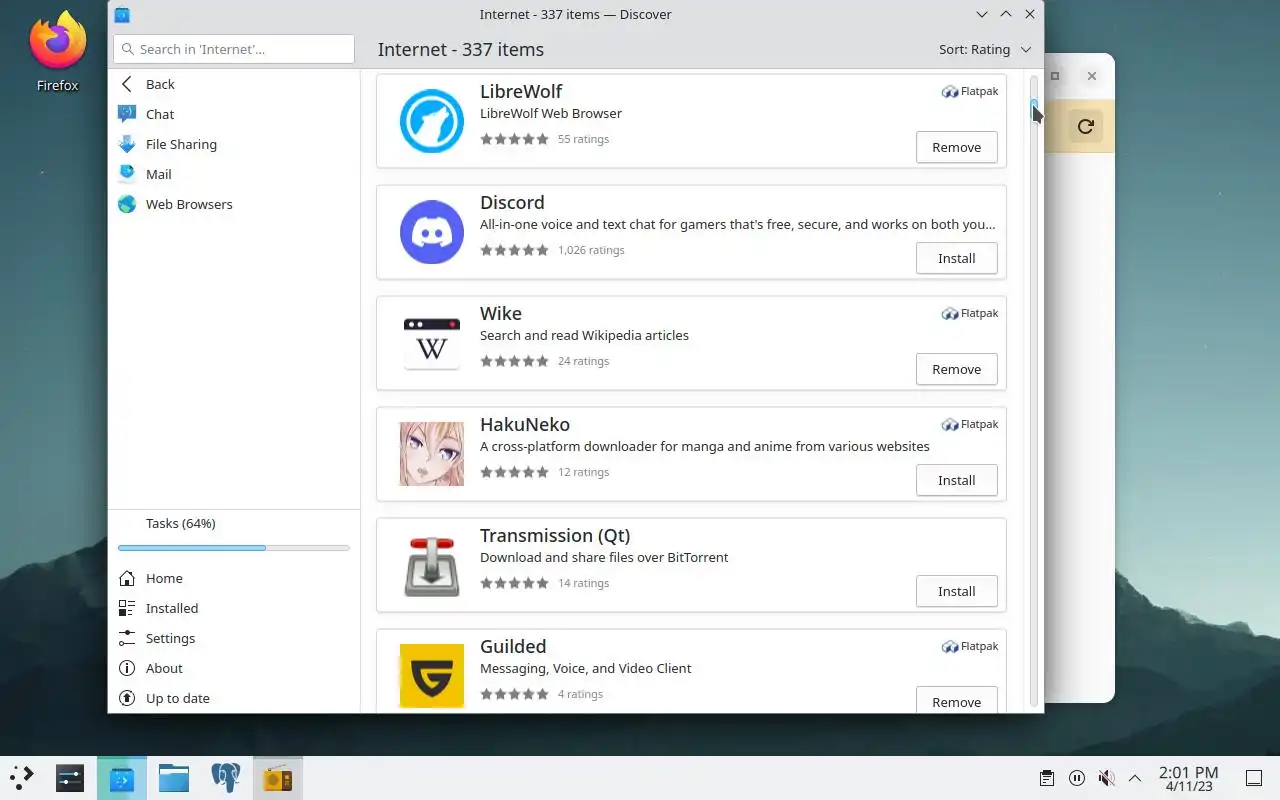The image size is (1280, 800).
Task: Open the Web Browsers category
Action: pyautogui.click(x=234, y=204)
